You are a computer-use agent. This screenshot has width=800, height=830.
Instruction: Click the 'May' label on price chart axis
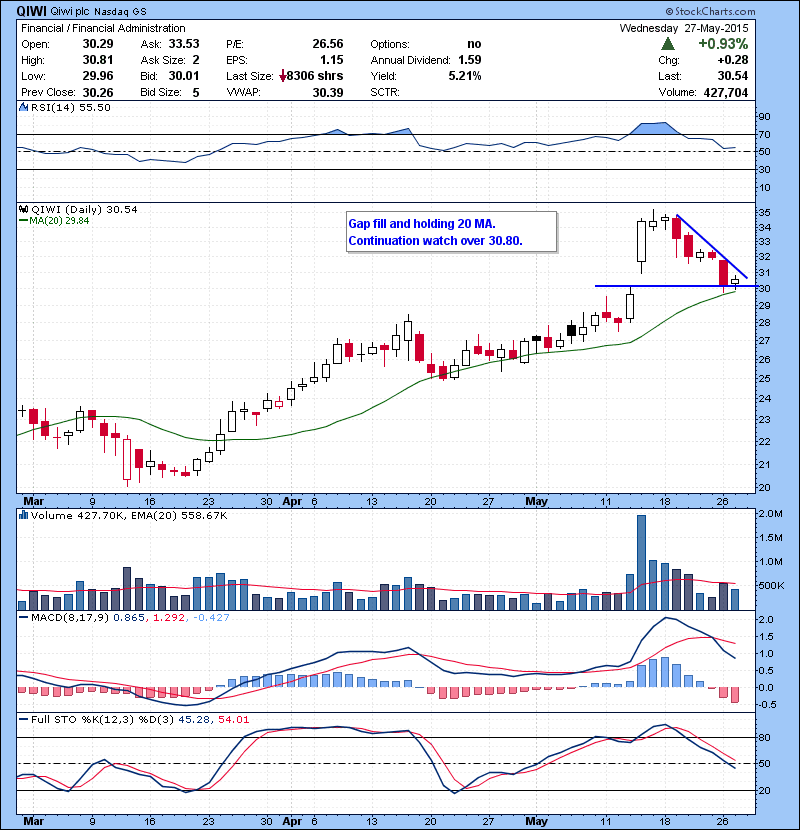(536, 501)
